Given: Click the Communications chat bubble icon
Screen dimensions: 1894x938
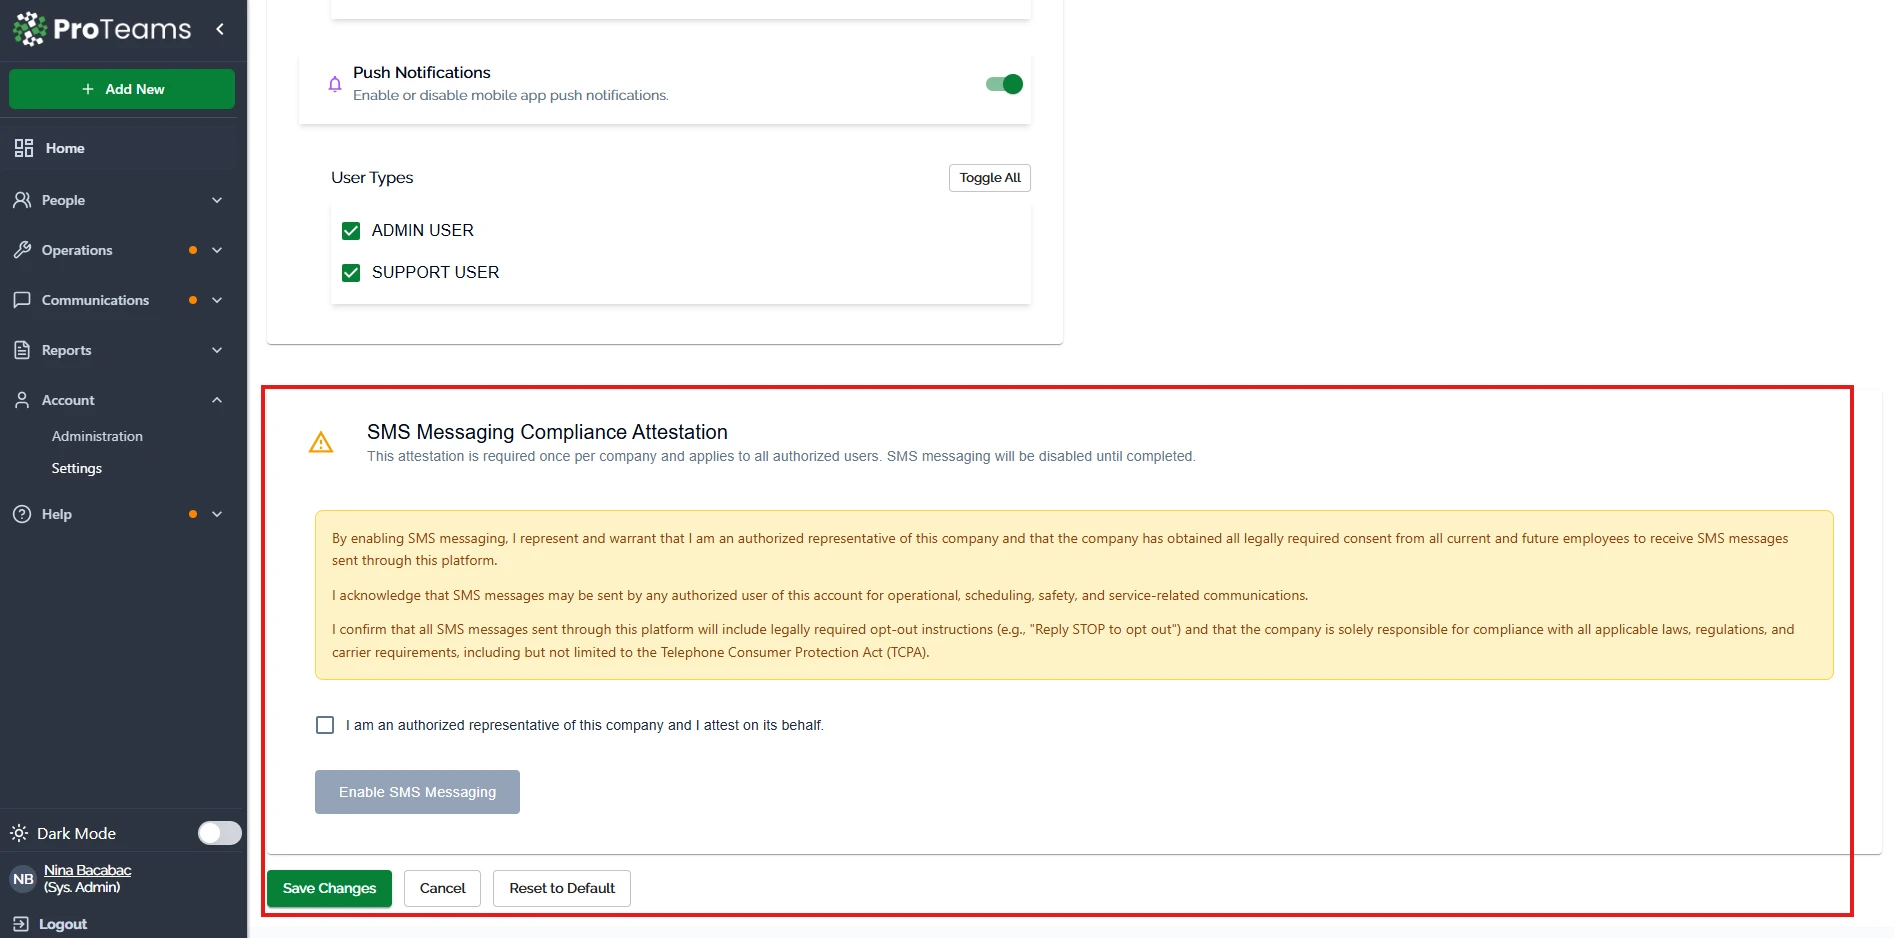Looking at the screenshot, I should point(22,300).
